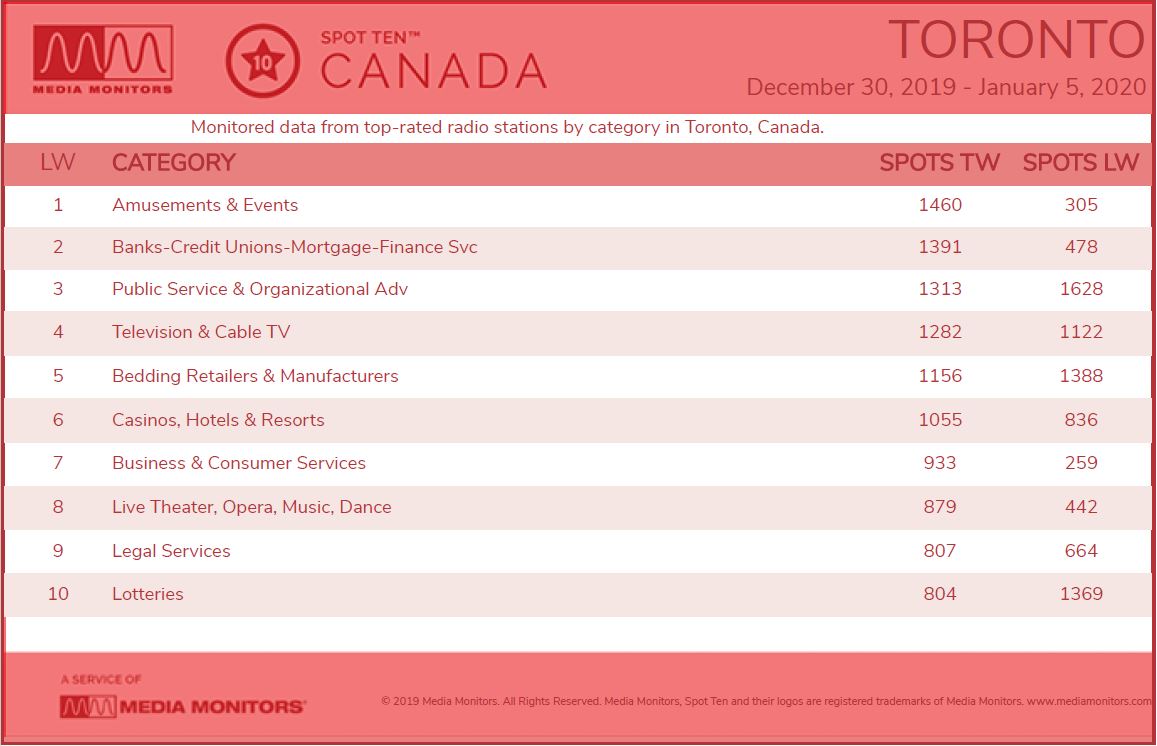
Task: Click Bedding Retailers & Manufacturers category
Action: [x=255, y=376]
